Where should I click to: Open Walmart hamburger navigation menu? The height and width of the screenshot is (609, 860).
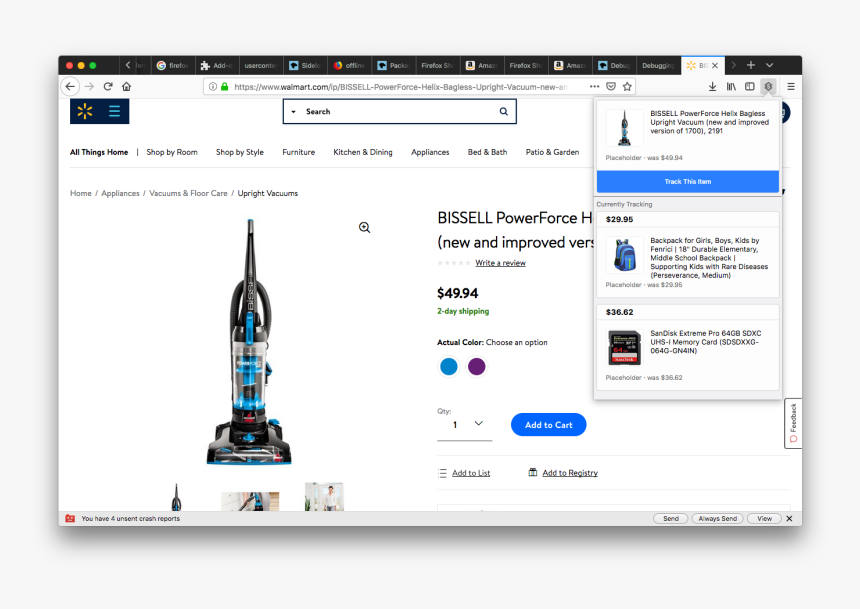114,111
